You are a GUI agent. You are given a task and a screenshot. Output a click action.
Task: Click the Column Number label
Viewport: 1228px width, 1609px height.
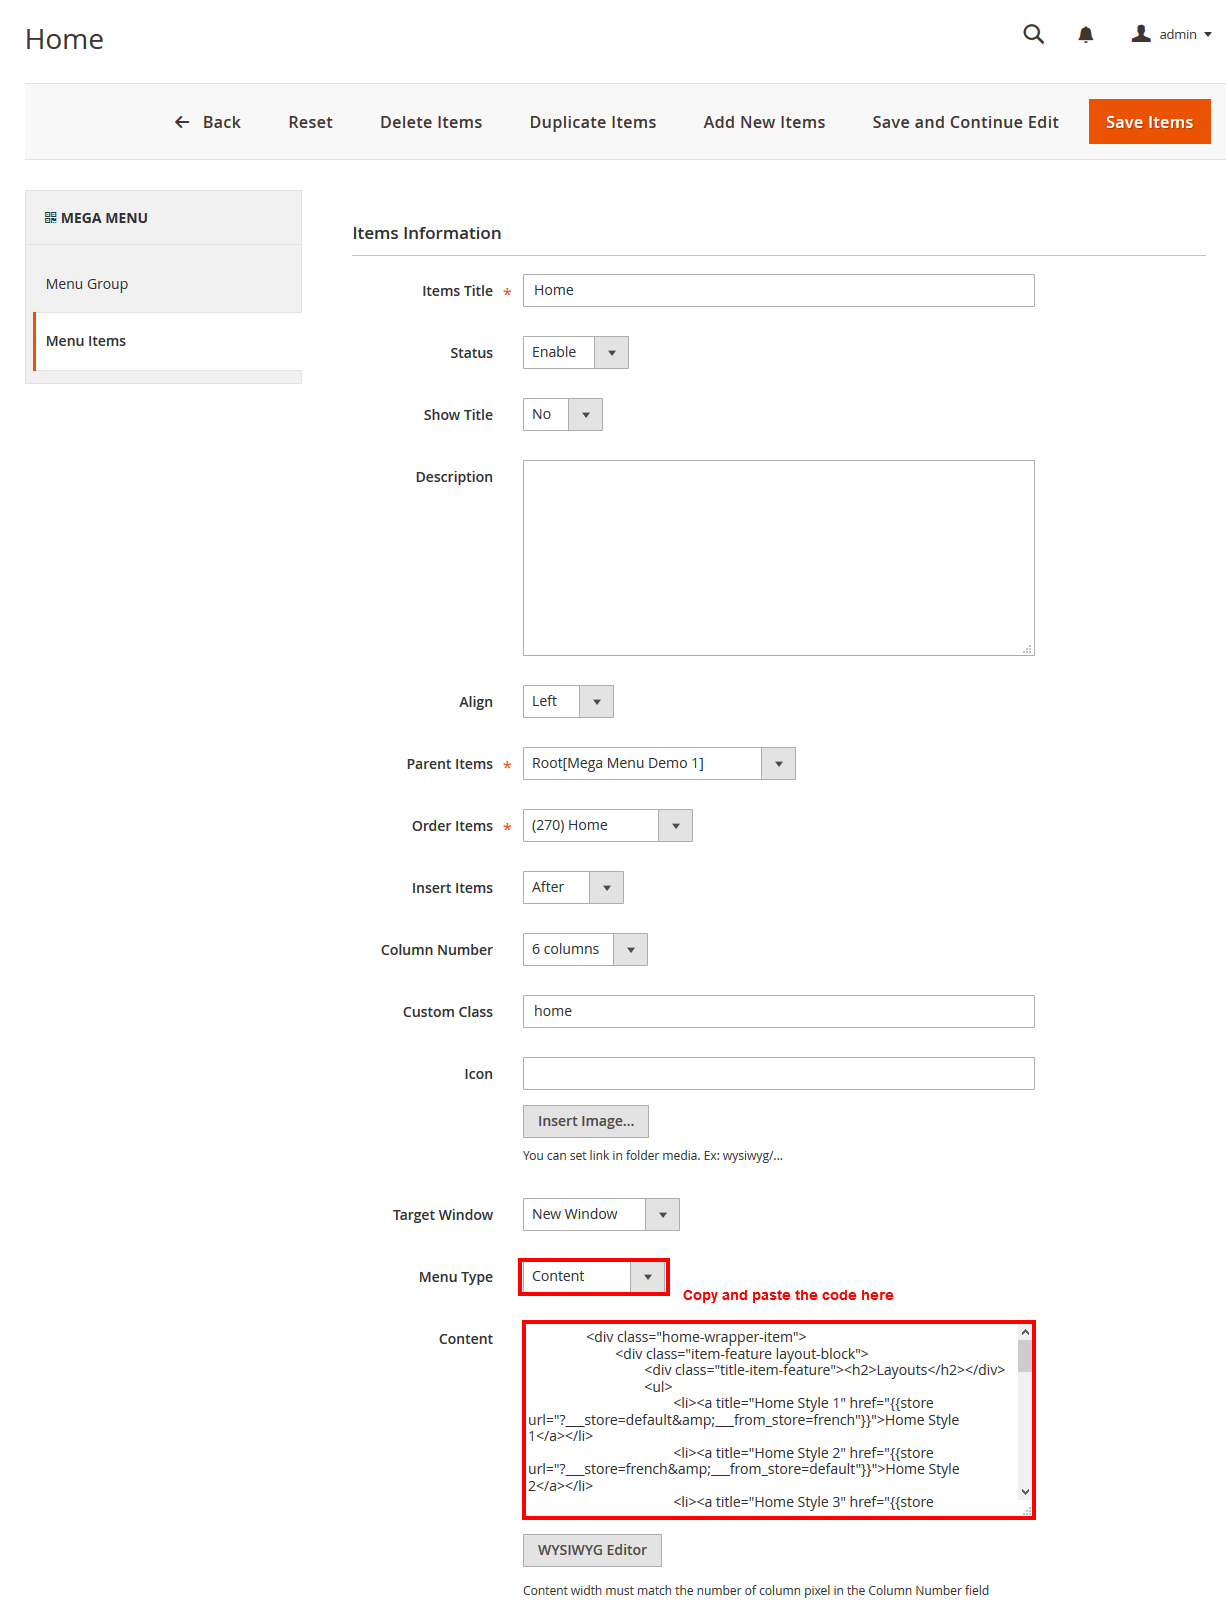click(x=437, y=950)
